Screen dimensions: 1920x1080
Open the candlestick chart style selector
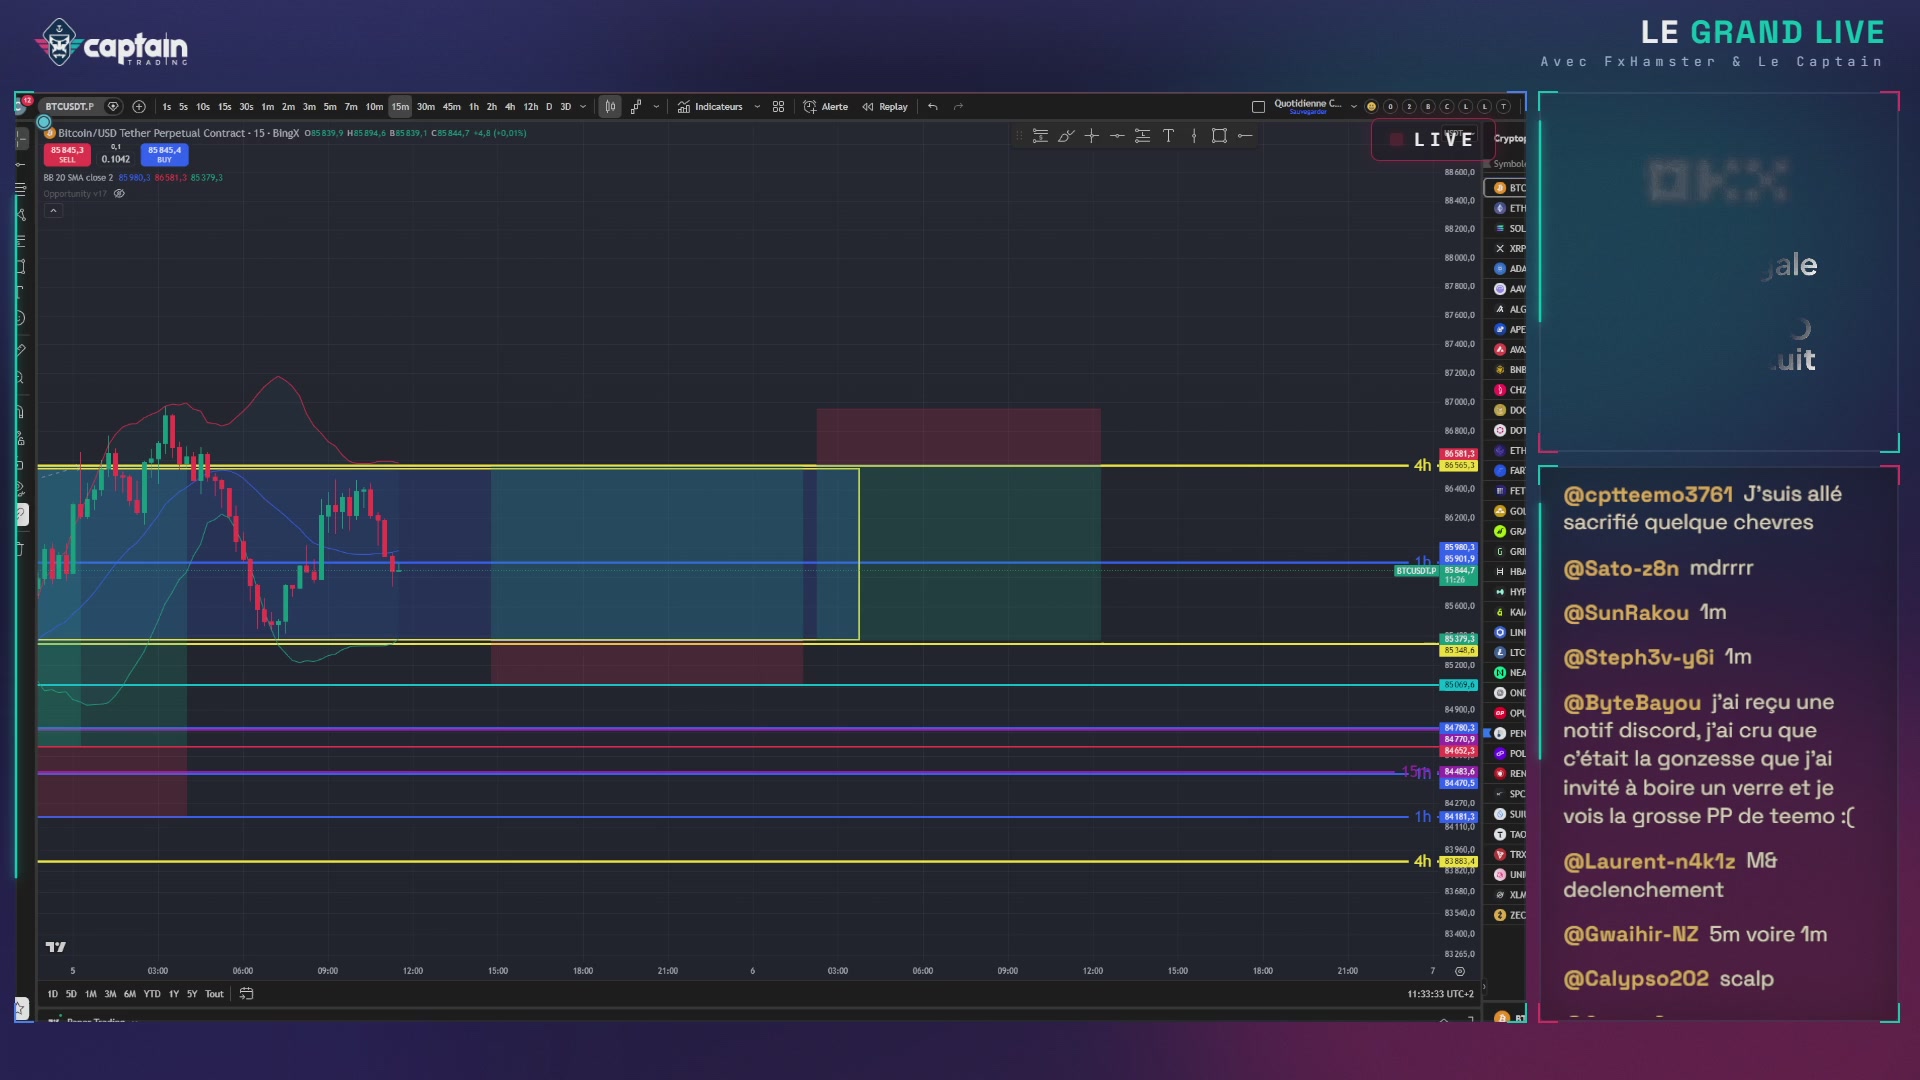(610, 107)
